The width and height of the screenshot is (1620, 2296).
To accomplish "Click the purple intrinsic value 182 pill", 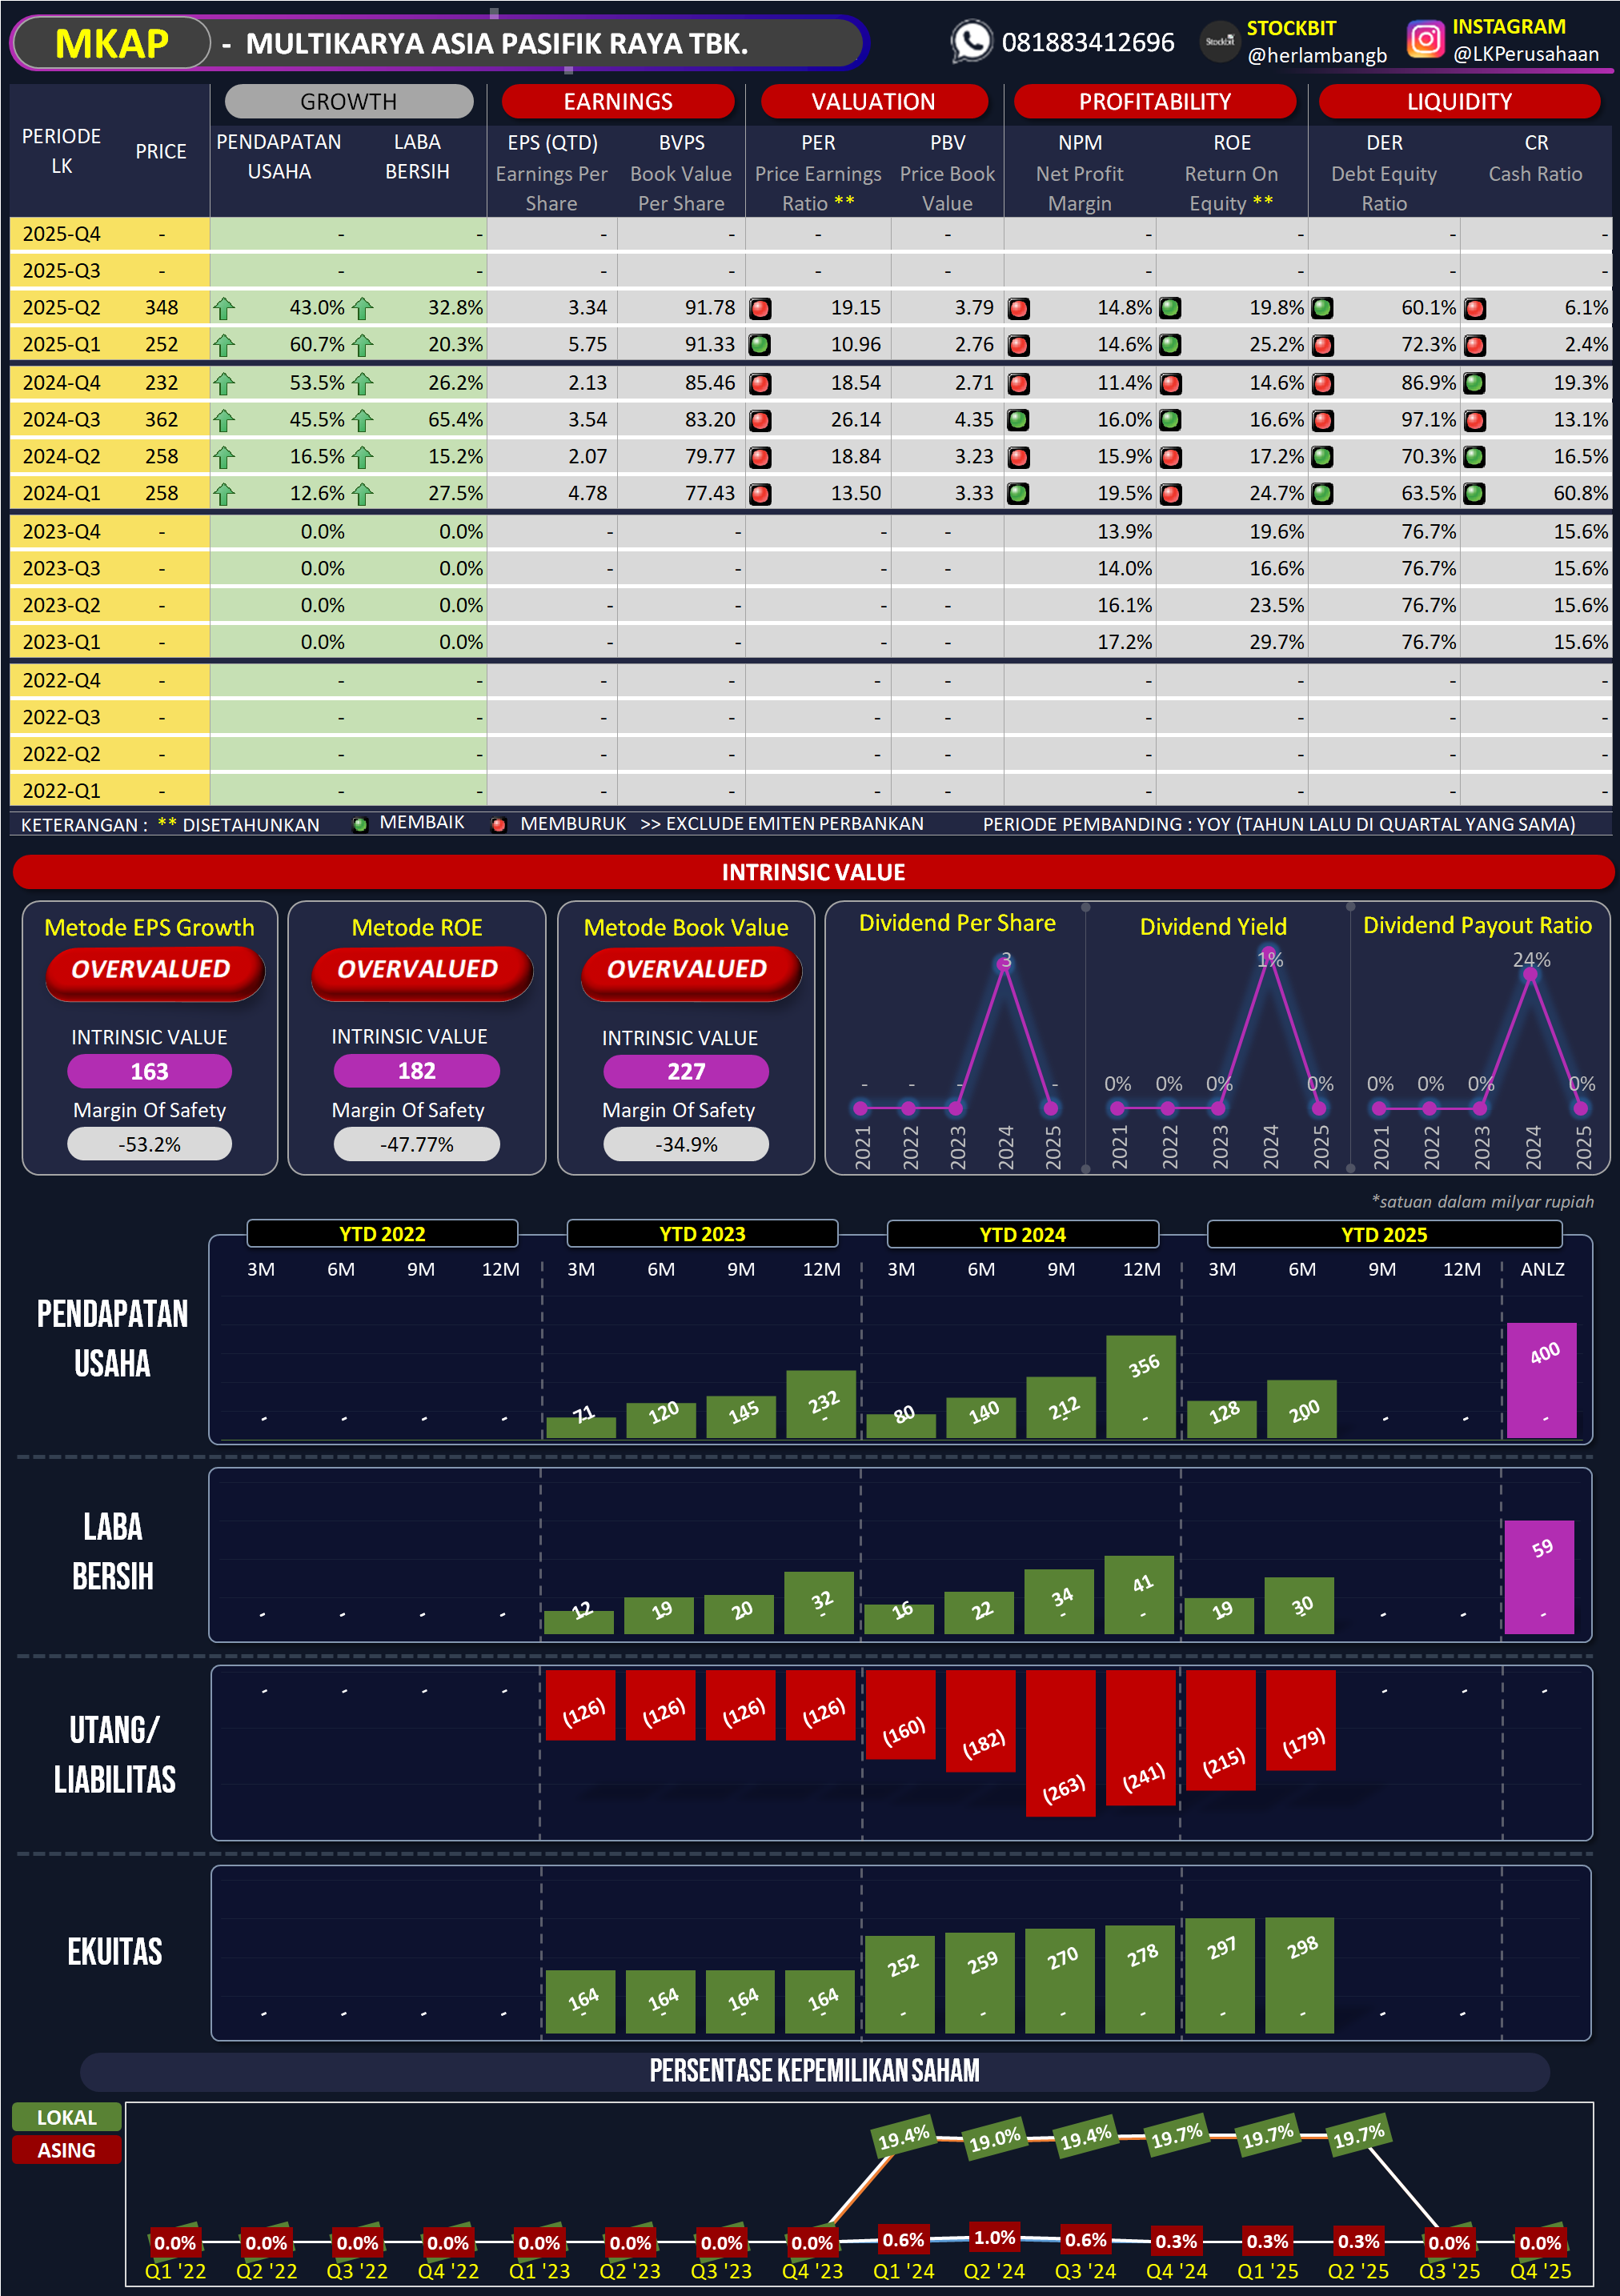I will [416, 1070].
